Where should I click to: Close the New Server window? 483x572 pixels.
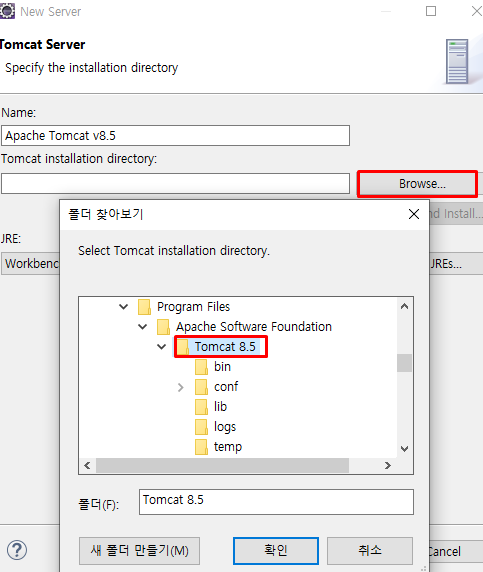click(x=476, y=11)
